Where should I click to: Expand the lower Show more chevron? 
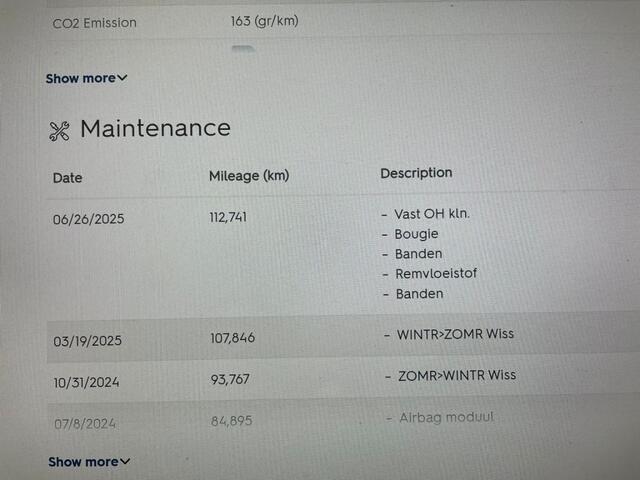click(x=125, y=462)
